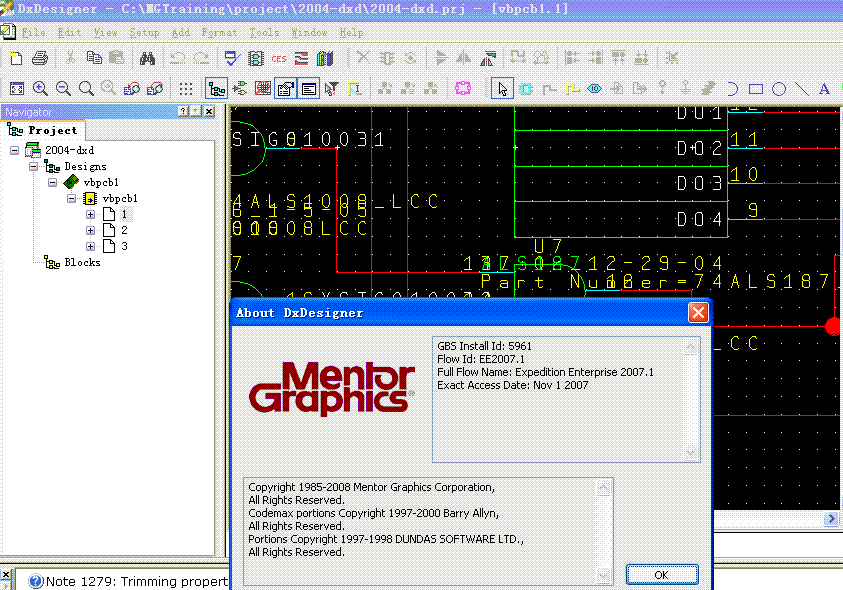Close the About DxDesigner dialog

pyautogui.click(x=698, y=313)
